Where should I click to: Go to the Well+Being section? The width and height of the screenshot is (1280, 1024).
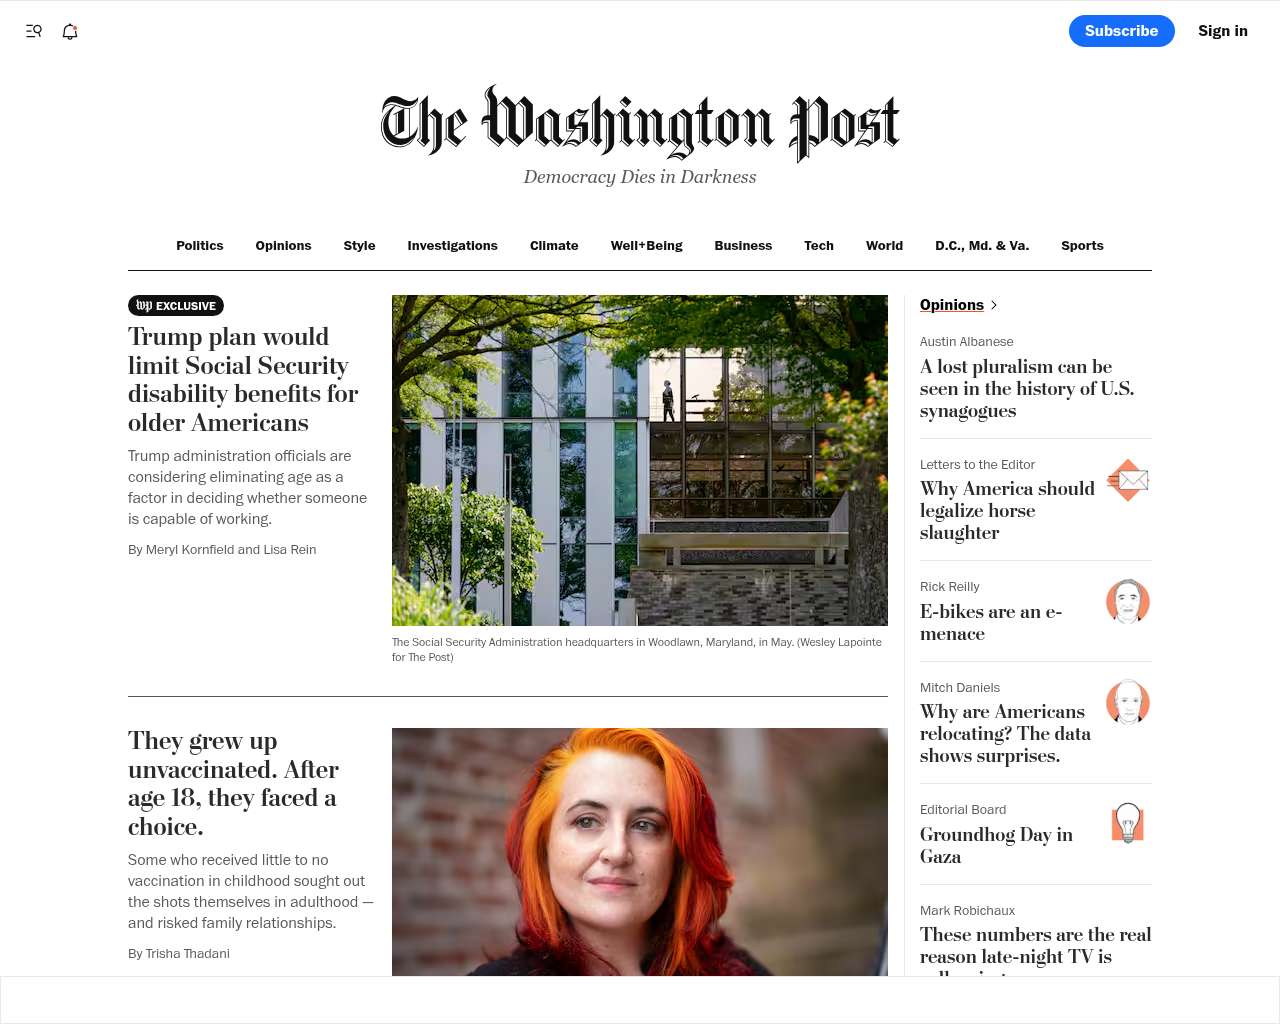pyautogui.click(x=646, y=246)
